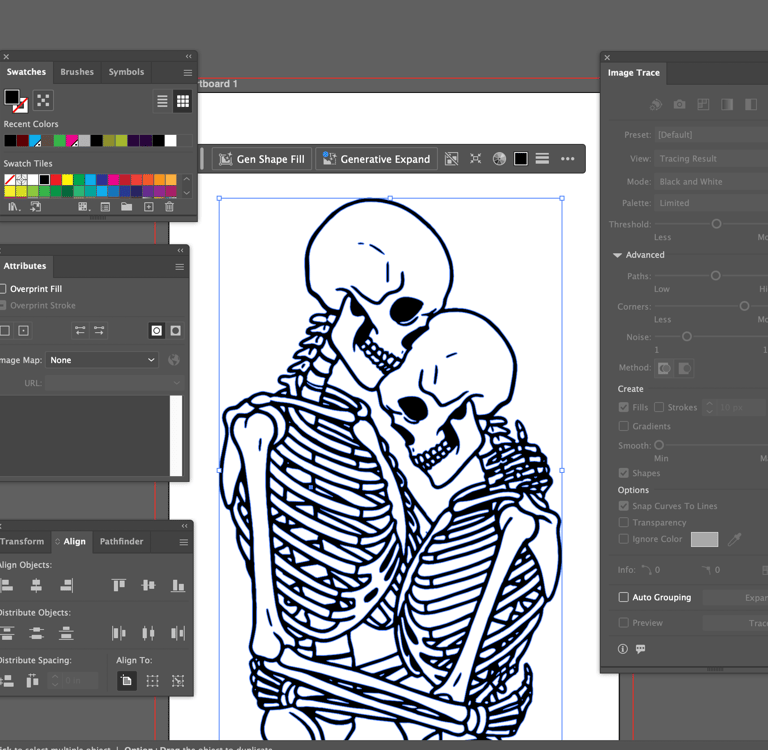Toggle Overprint Stroke checkbox
The height and width of the screenshot is (750, 768).
2,305
